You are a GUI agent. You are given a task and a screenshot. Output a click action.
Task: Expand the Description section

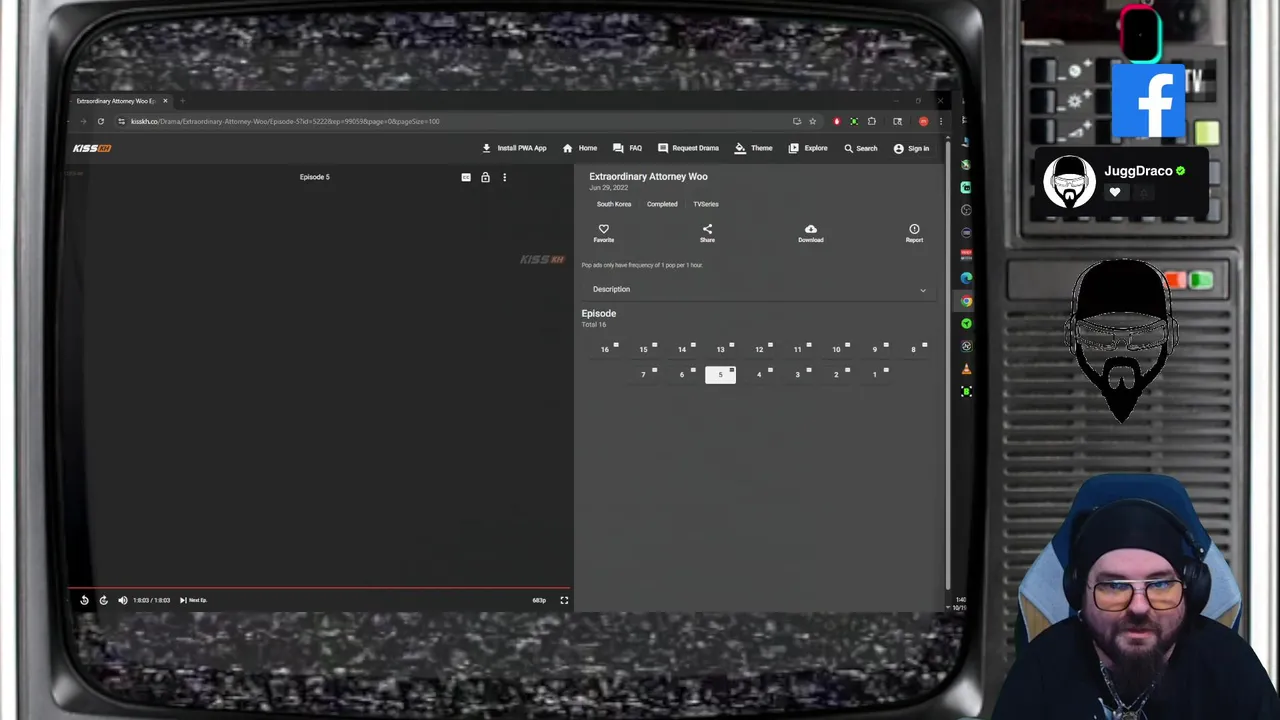coord(759,289)
